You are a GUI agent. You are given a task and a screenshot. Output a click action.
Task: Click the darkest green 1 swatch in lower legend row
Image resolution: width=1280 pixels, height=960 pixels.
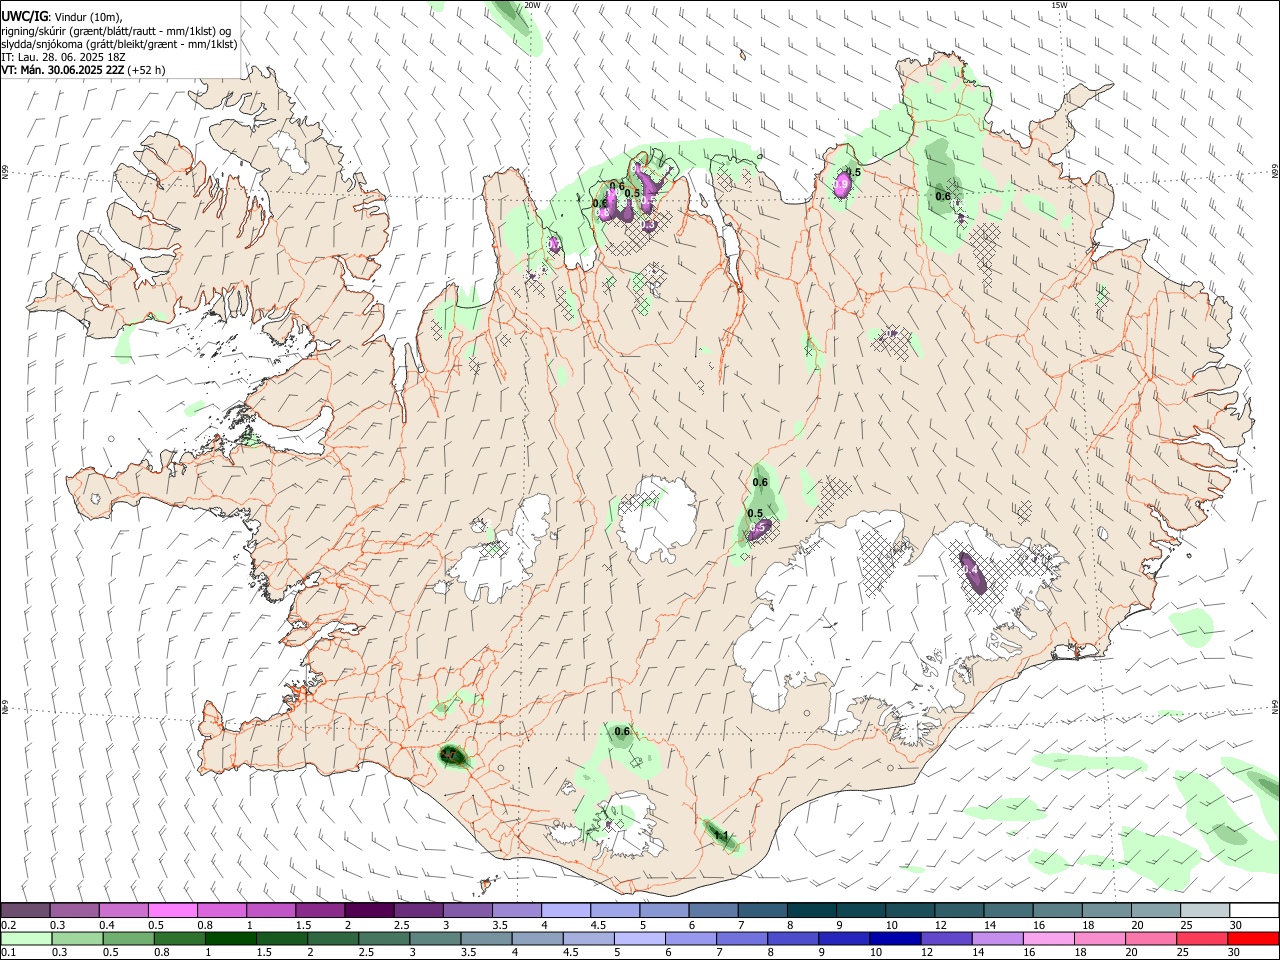[230, 939]
